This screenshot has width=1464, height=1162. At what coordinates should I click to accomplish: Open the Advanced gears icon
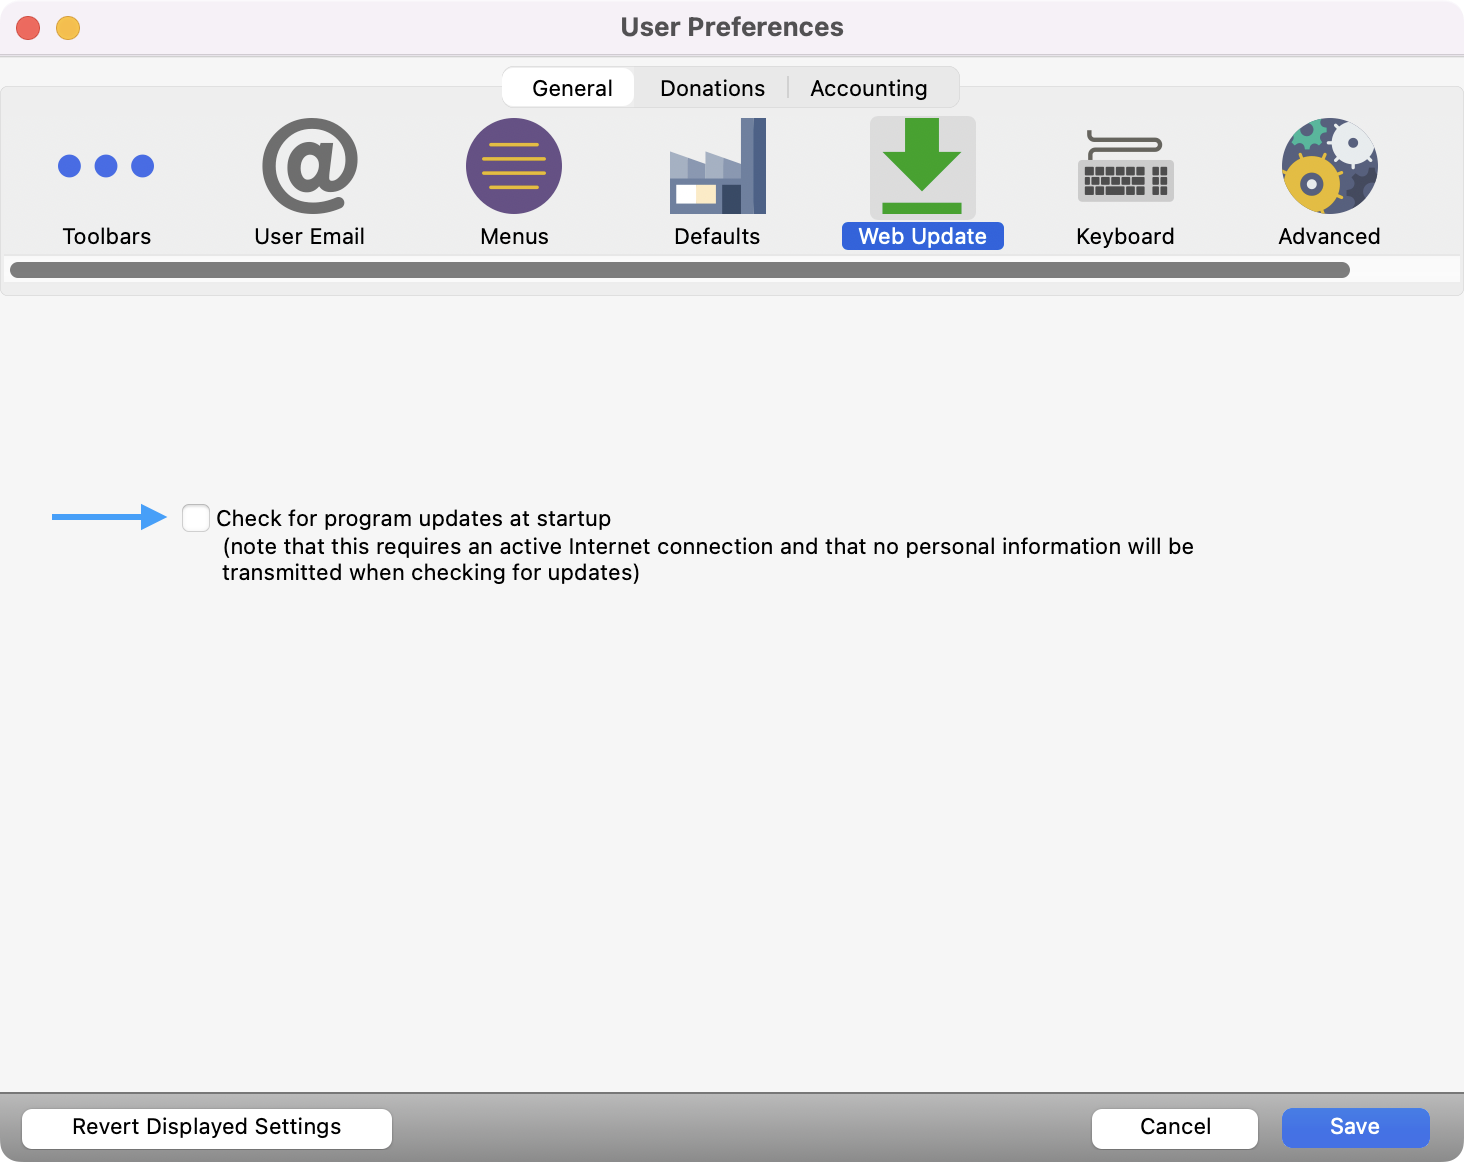tap(1329, 166)
